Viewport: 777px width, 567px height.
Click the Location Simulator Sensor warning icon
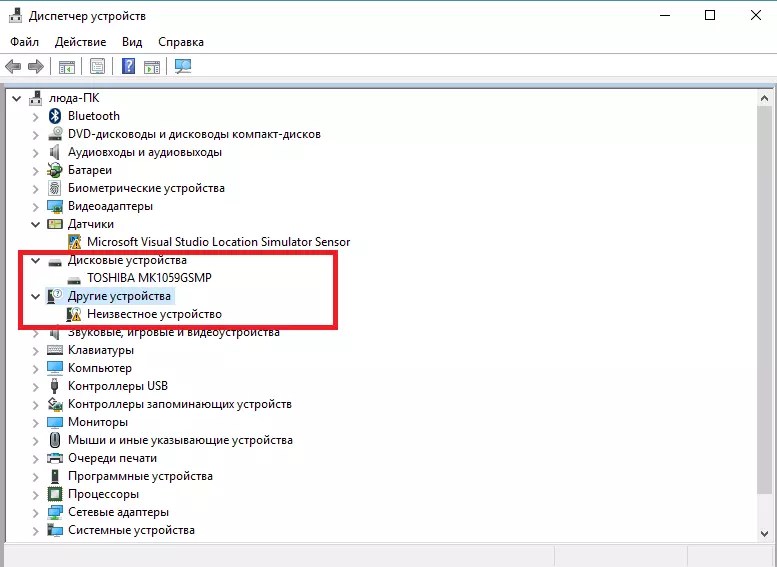pos(74,242)
